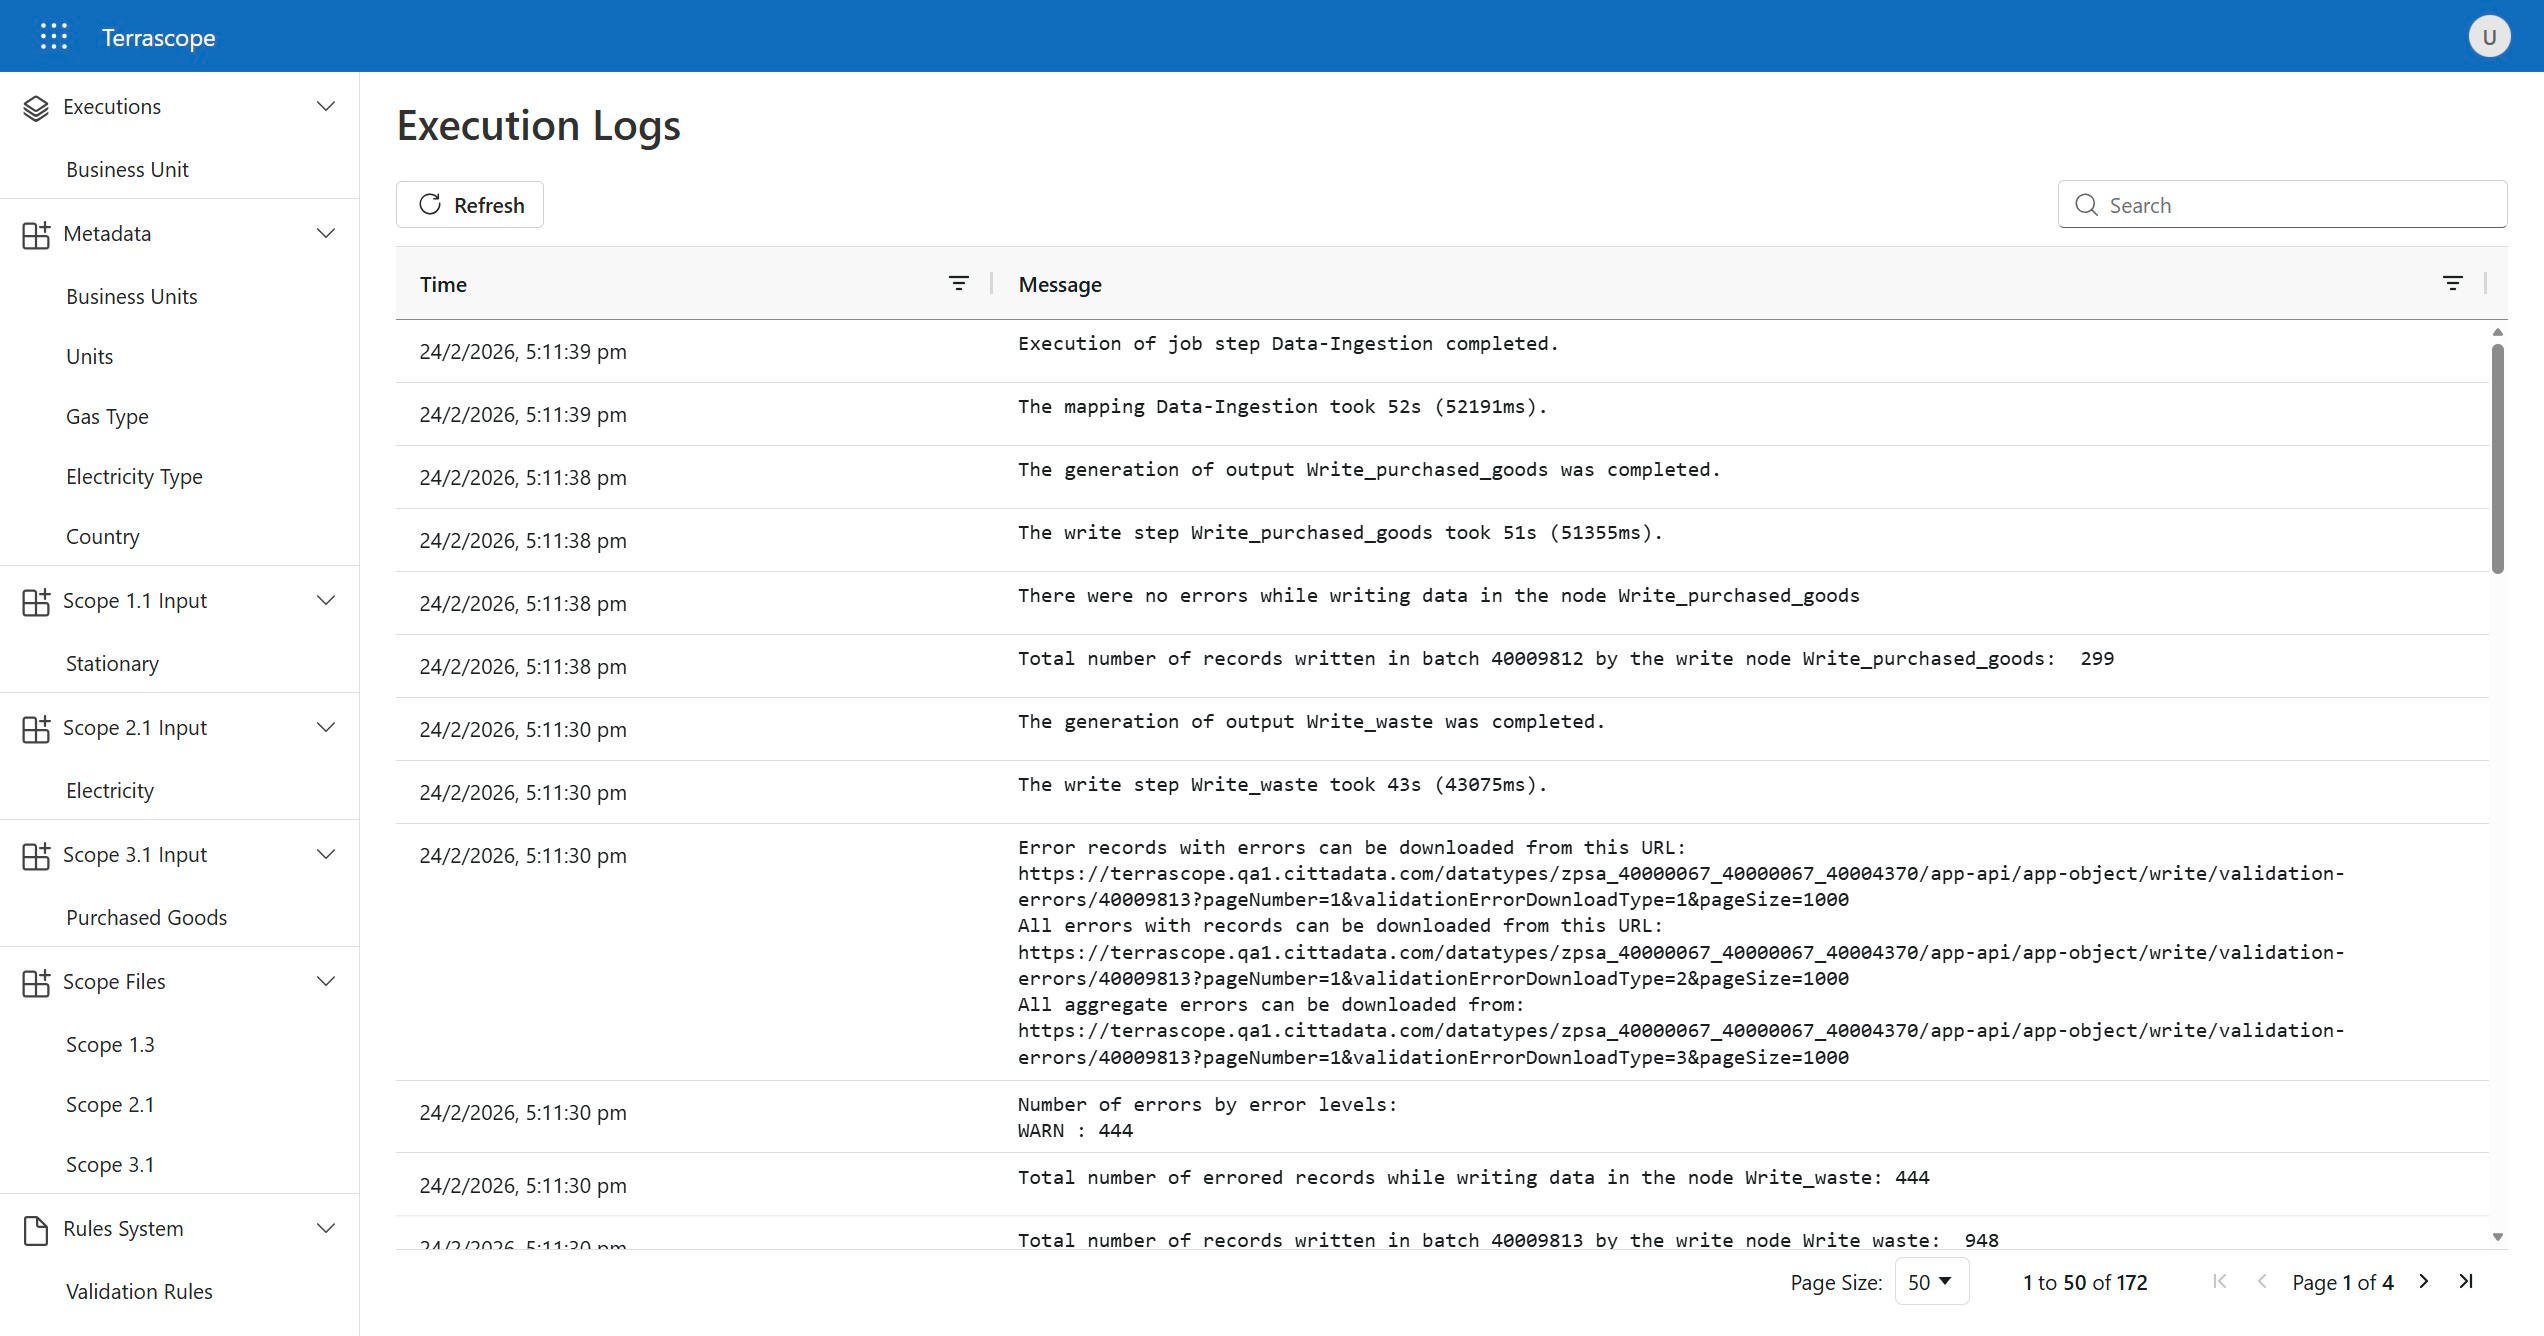Collapse the Scope 1.1 Input chevron
The width and height of the screenshot is (2544, 1336).
326,600
